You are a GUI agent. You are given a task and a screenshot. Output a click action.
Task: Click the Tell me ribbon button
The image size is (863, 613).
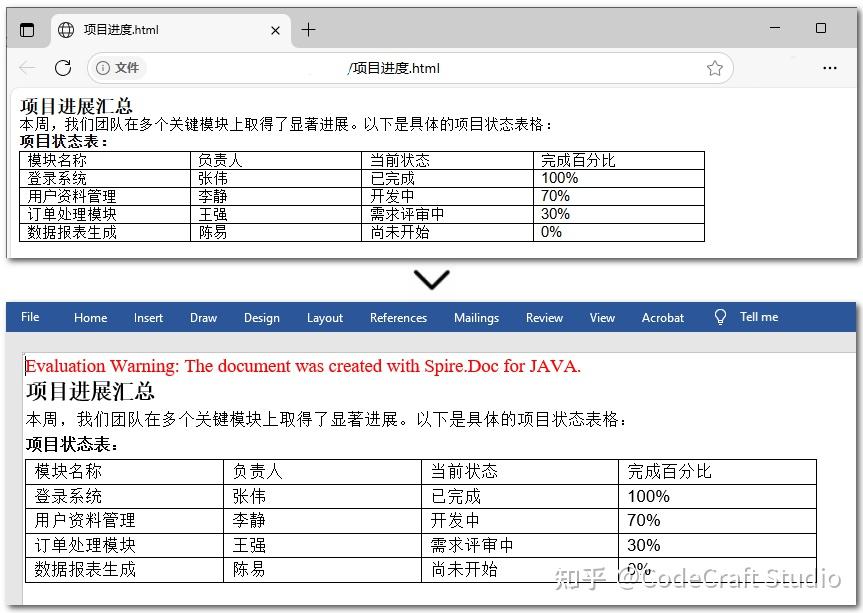tap(757, 317)
